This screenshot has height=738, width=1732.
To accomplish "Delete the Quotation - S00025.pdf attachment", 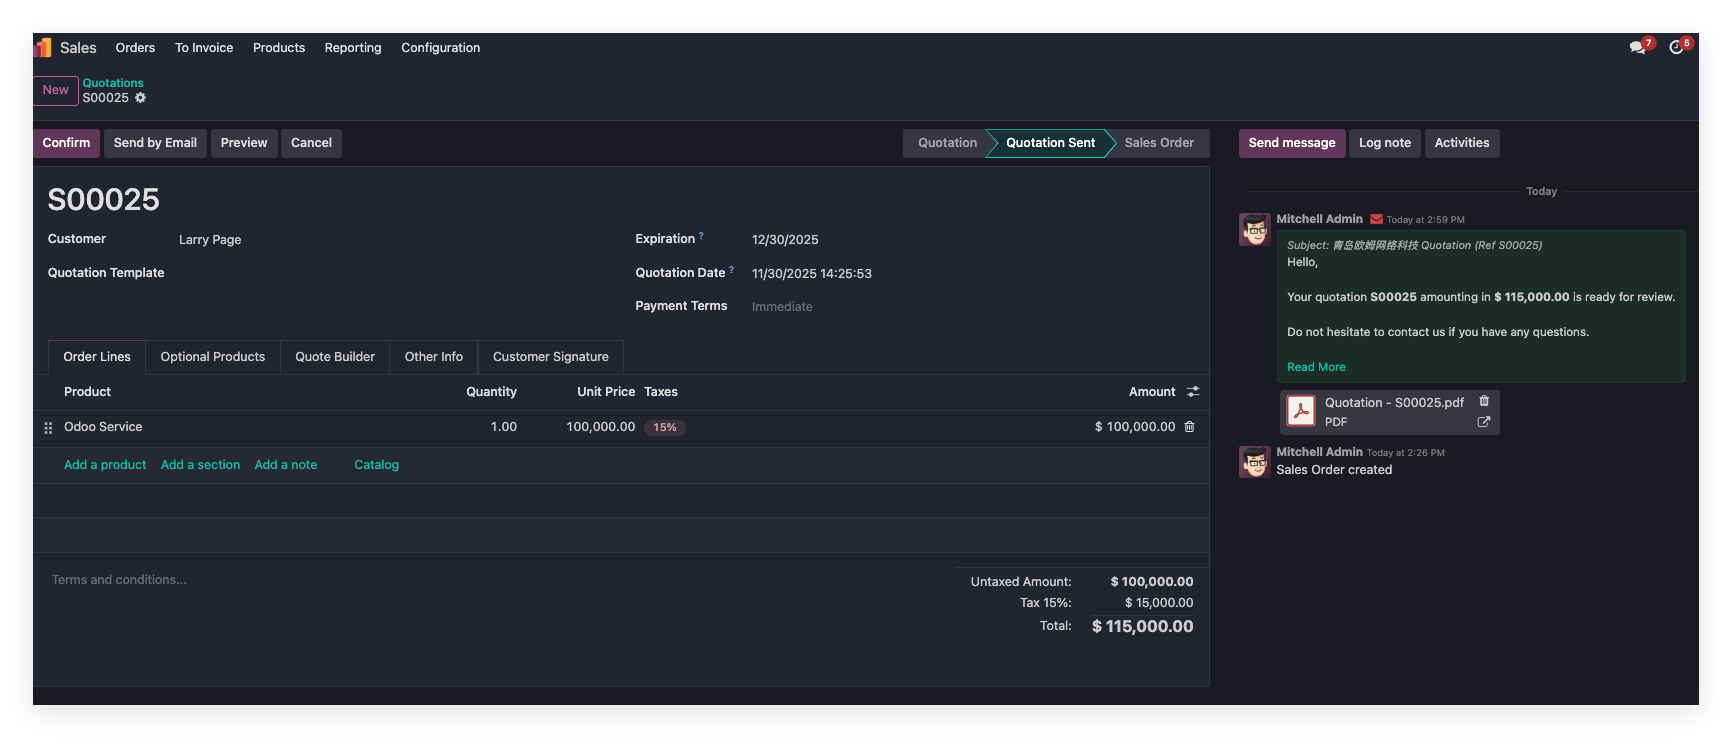I will tap(1484, 401).
